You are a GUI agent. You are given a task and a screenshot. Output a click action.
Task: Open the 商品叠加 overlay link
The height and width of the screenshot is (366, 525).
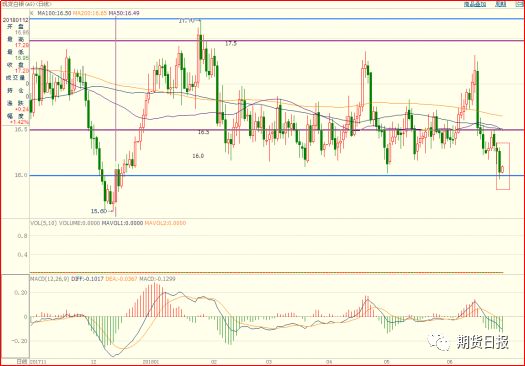point(475,4)
